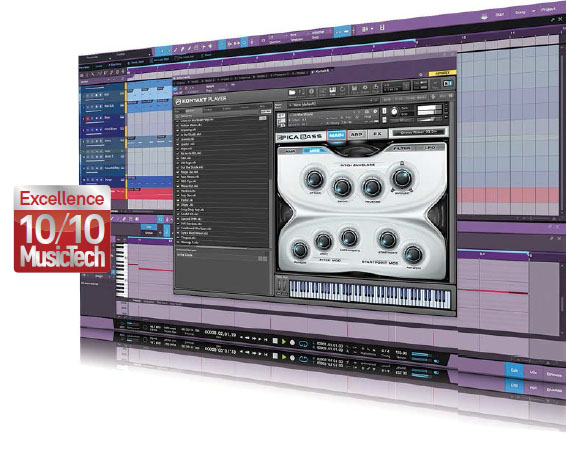Image resolution: width=566 pixels, height=456 pixels.
Task: Click the Stop button in the transport bar
Action: coord(275,341)
